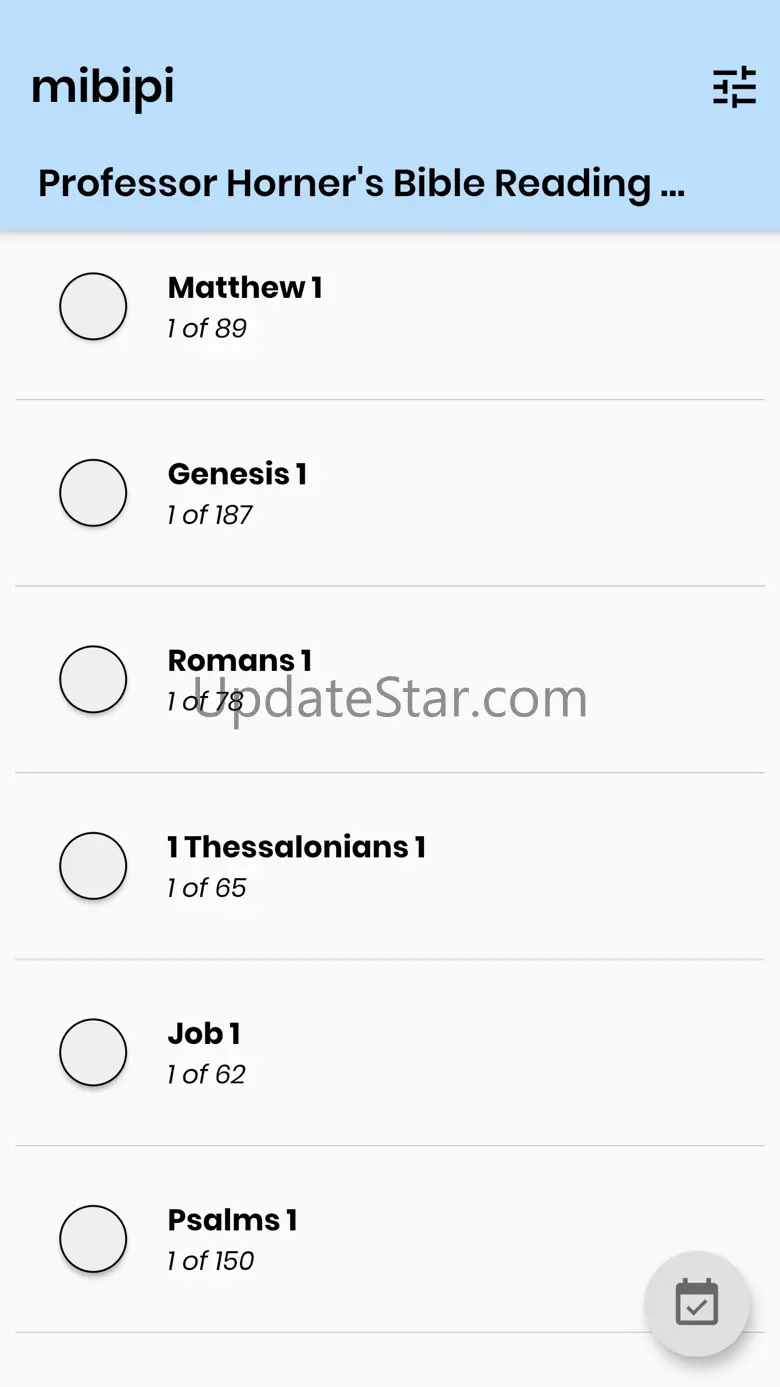Click the "1 of 89" progress label

pyautogui.click(x=207, y=329)
